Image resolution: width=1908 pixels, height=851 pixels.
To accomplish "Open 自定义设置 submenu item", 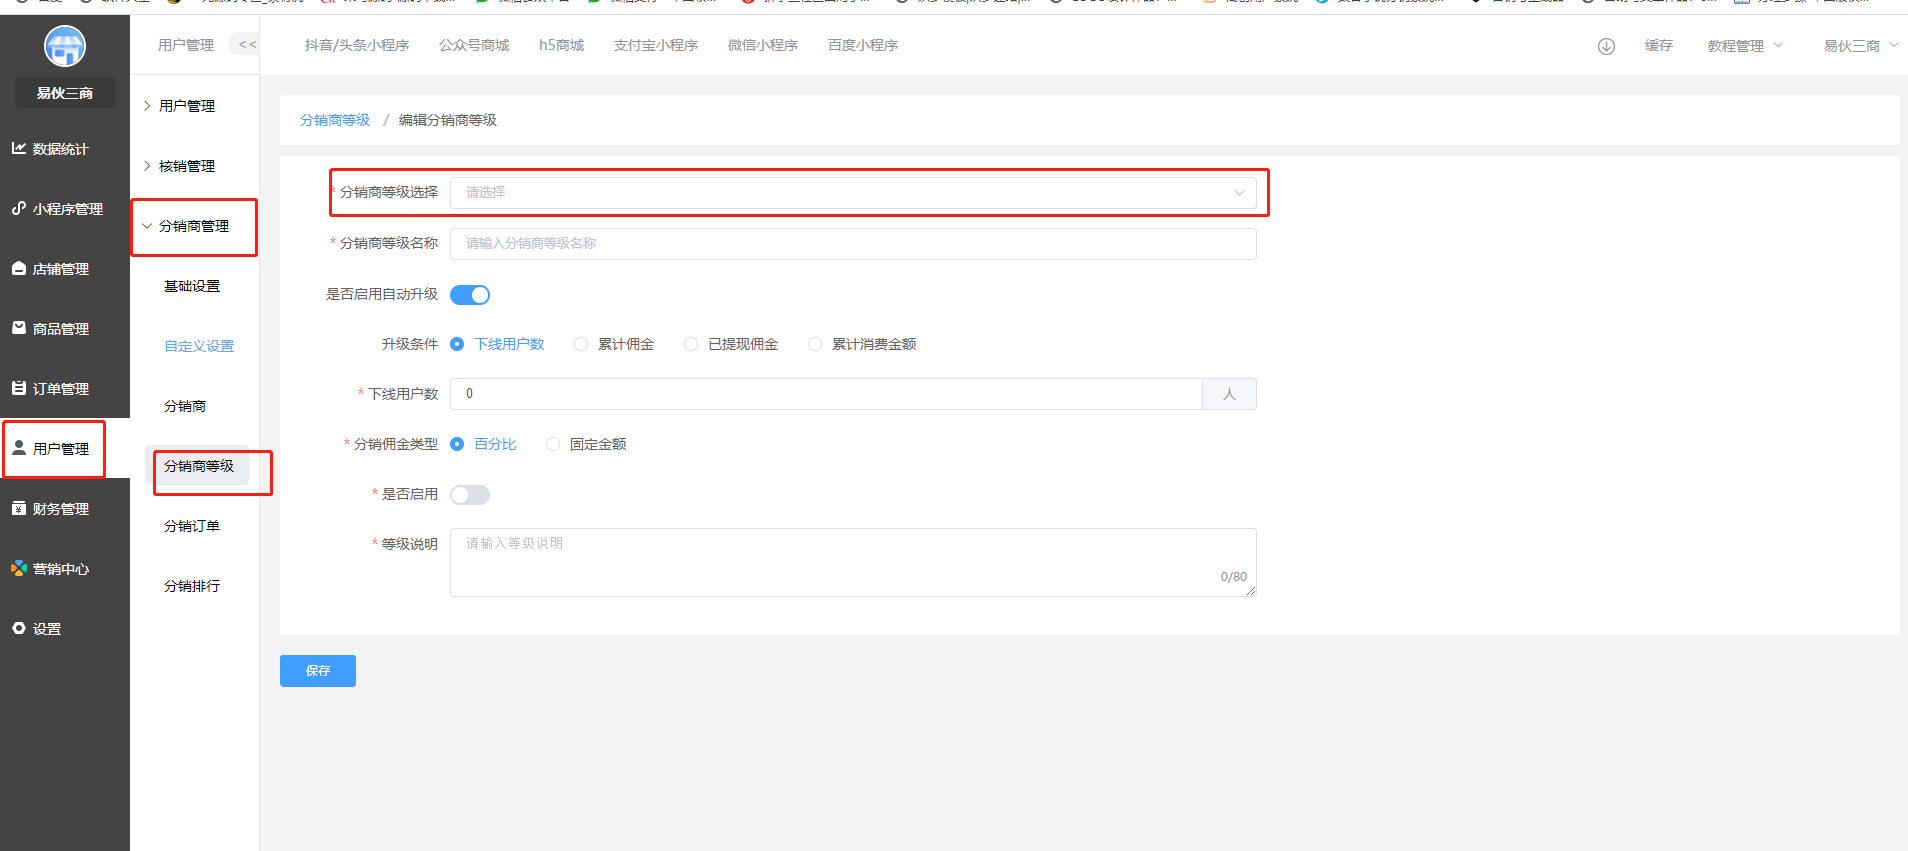I will coord(199,346).
